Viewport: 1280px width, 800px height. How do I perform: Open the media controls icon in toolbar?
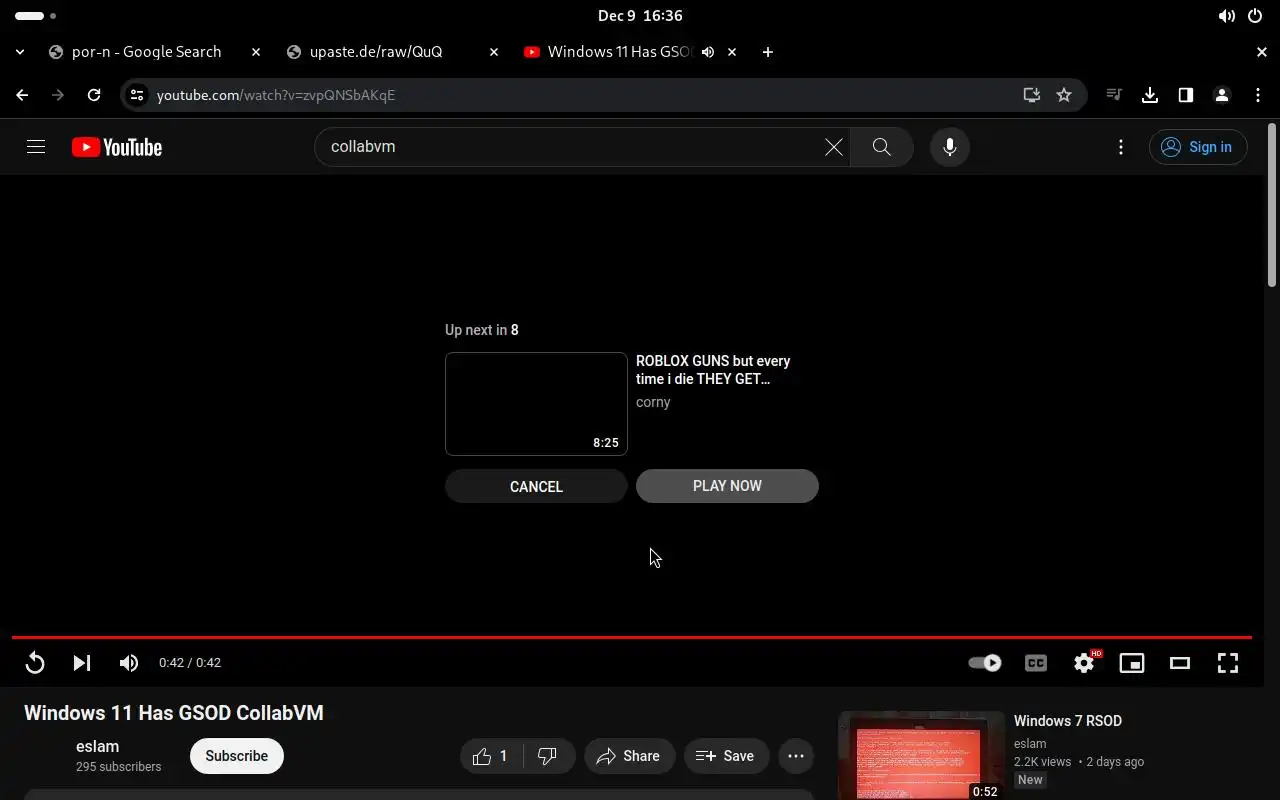[1114, 95]
